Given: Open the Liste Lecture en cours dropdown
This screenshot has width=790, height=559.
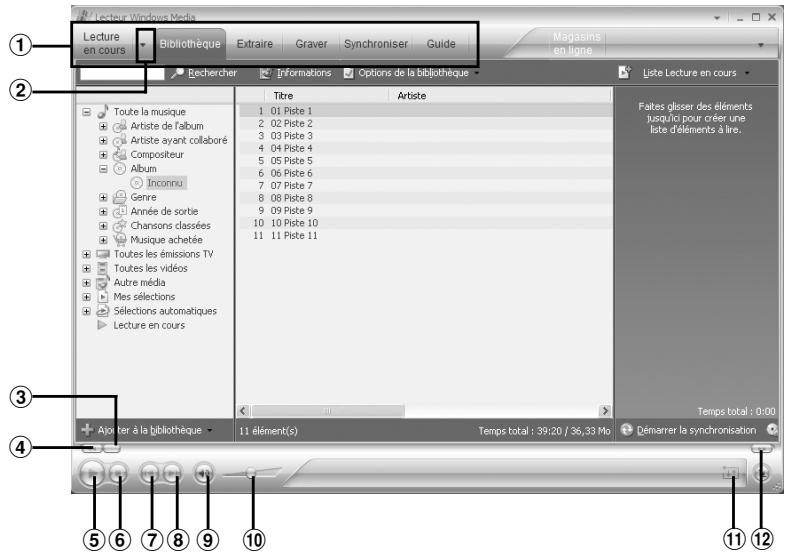Looking at the screenshot, I should (696, 73).
